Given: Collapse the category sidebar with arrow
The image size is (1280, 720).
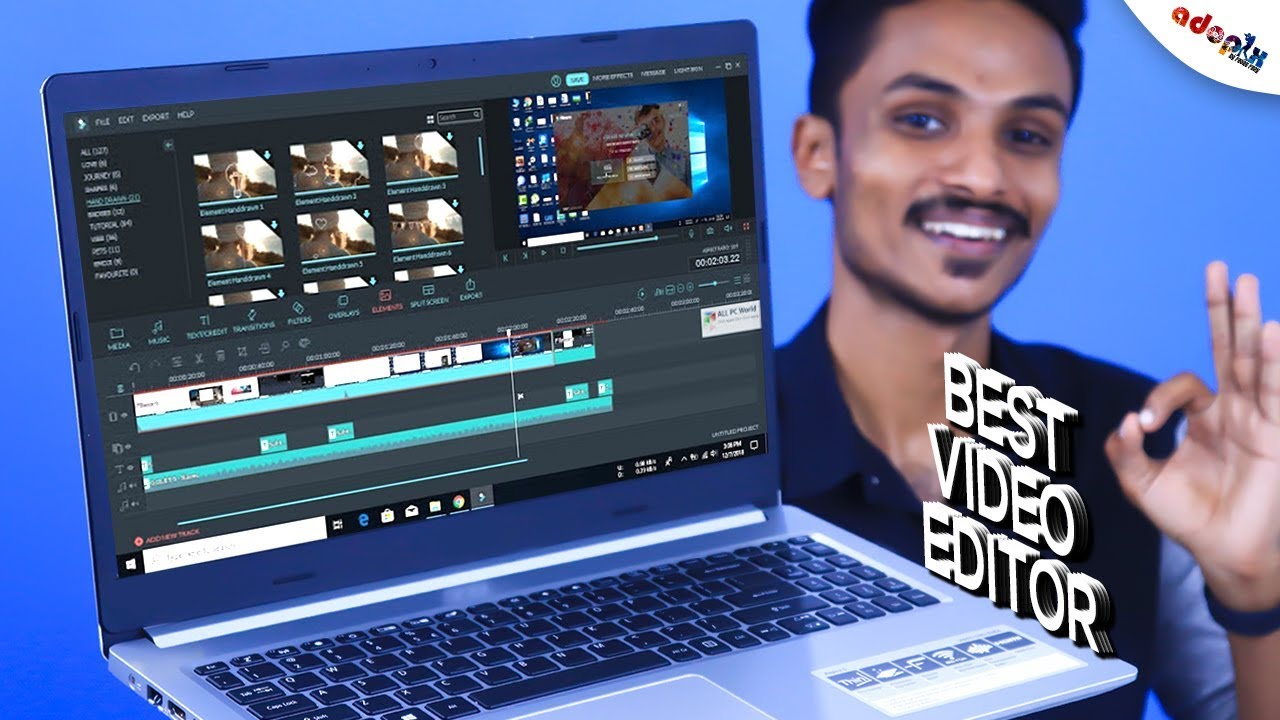Looking at the screenshot, I should click(169, 145).
